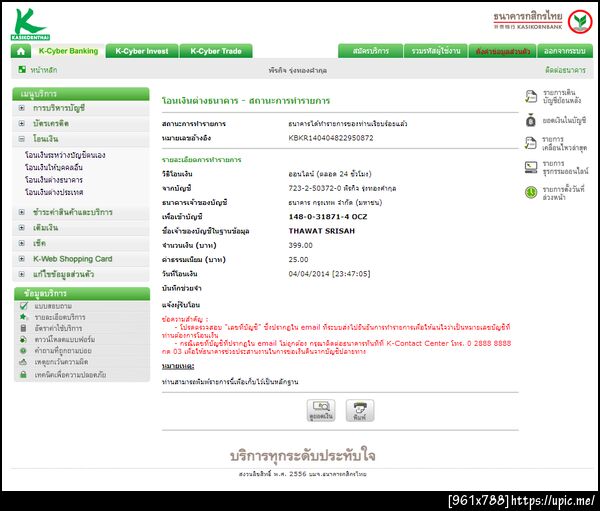
Task: Click the K Kasikornthai logo
Action: pos(30,24)
